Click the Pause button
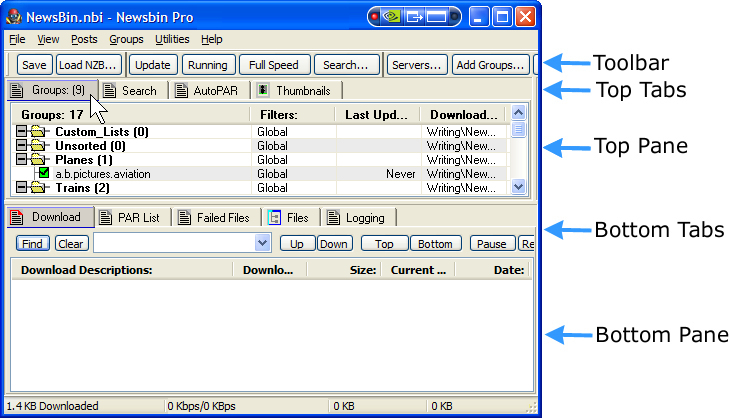The width and height of the screenshot is (729, 418). [492, 244]
